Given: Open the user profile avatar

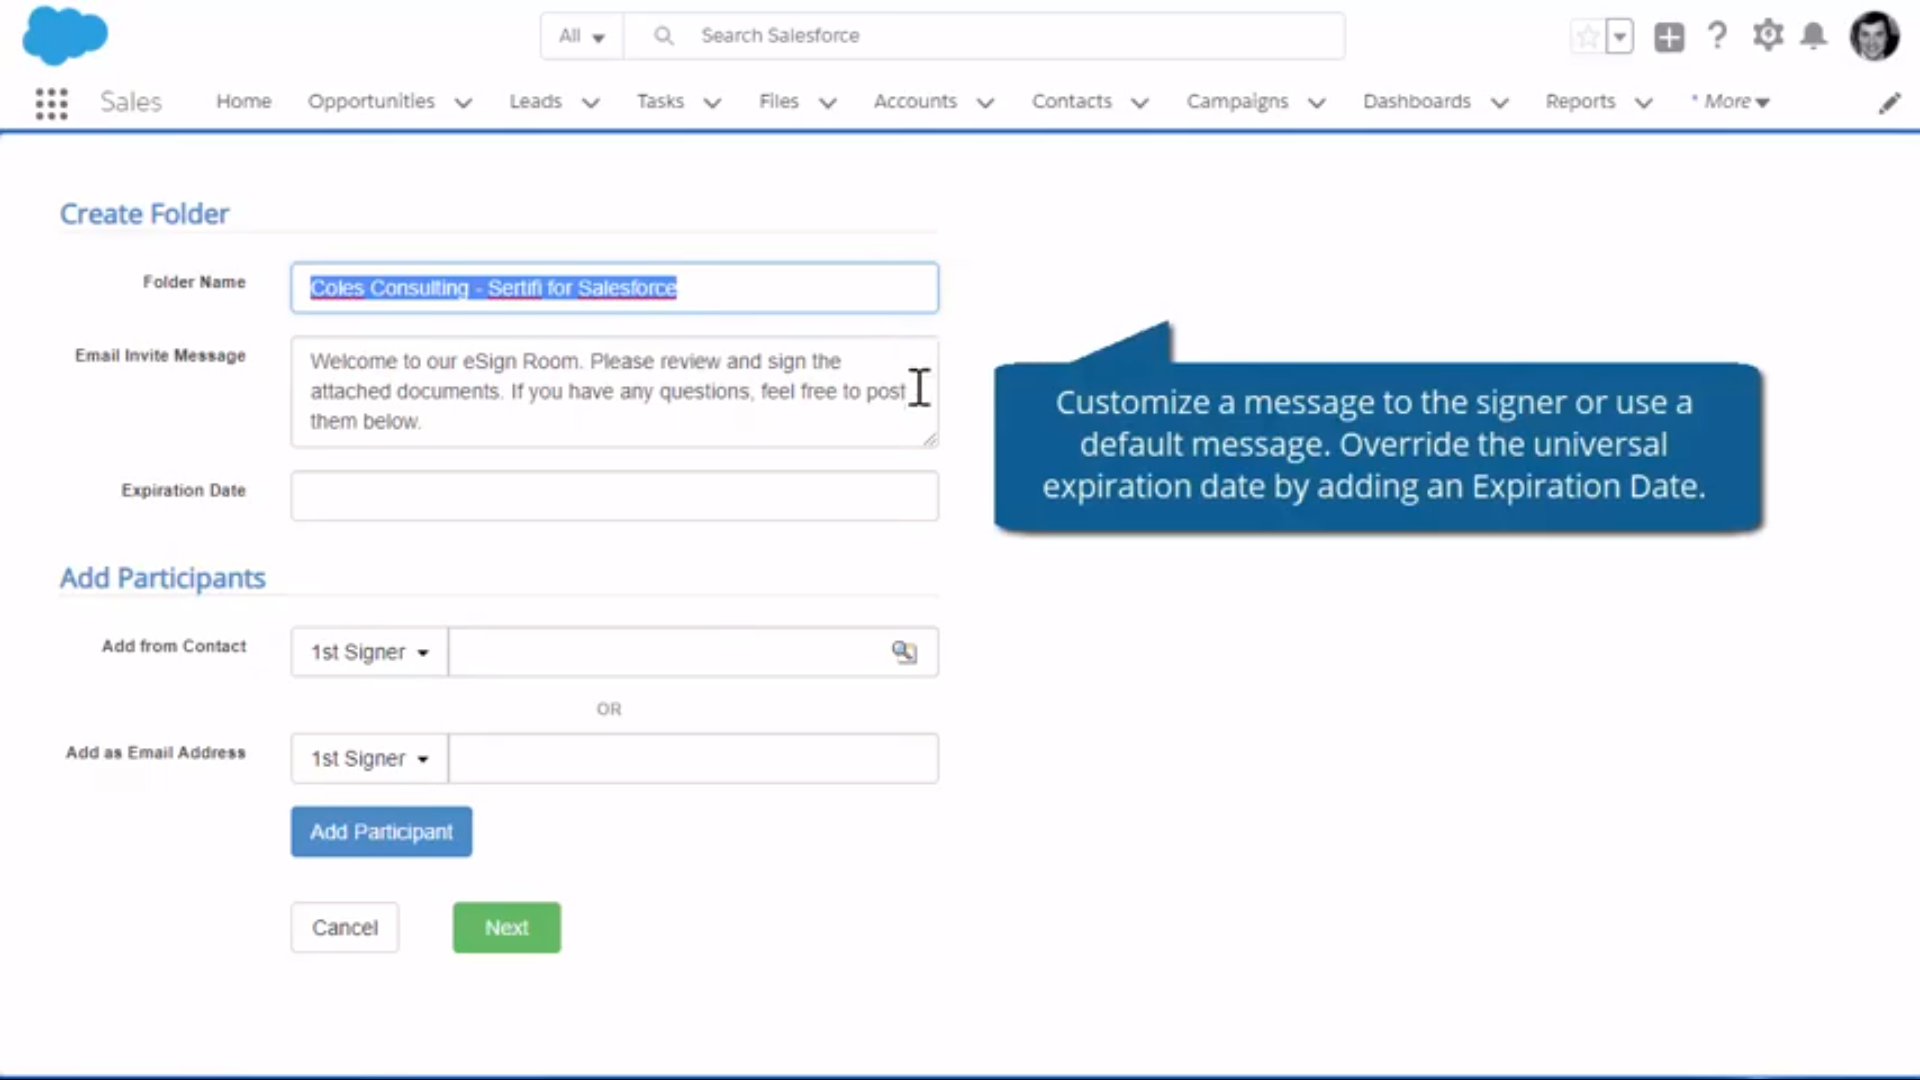Looking at the screenshot, I should [1875, 36].
